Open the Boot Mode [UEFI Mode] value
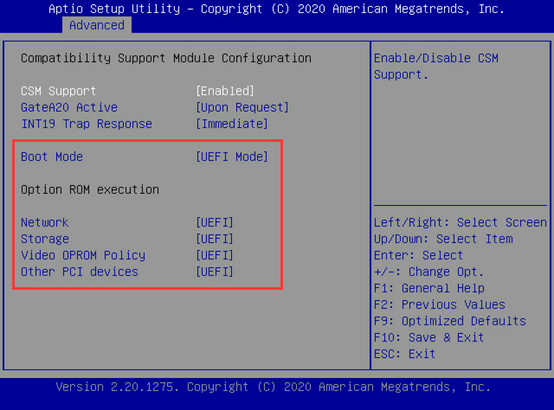554x410 pixels. tap(232, 157)
